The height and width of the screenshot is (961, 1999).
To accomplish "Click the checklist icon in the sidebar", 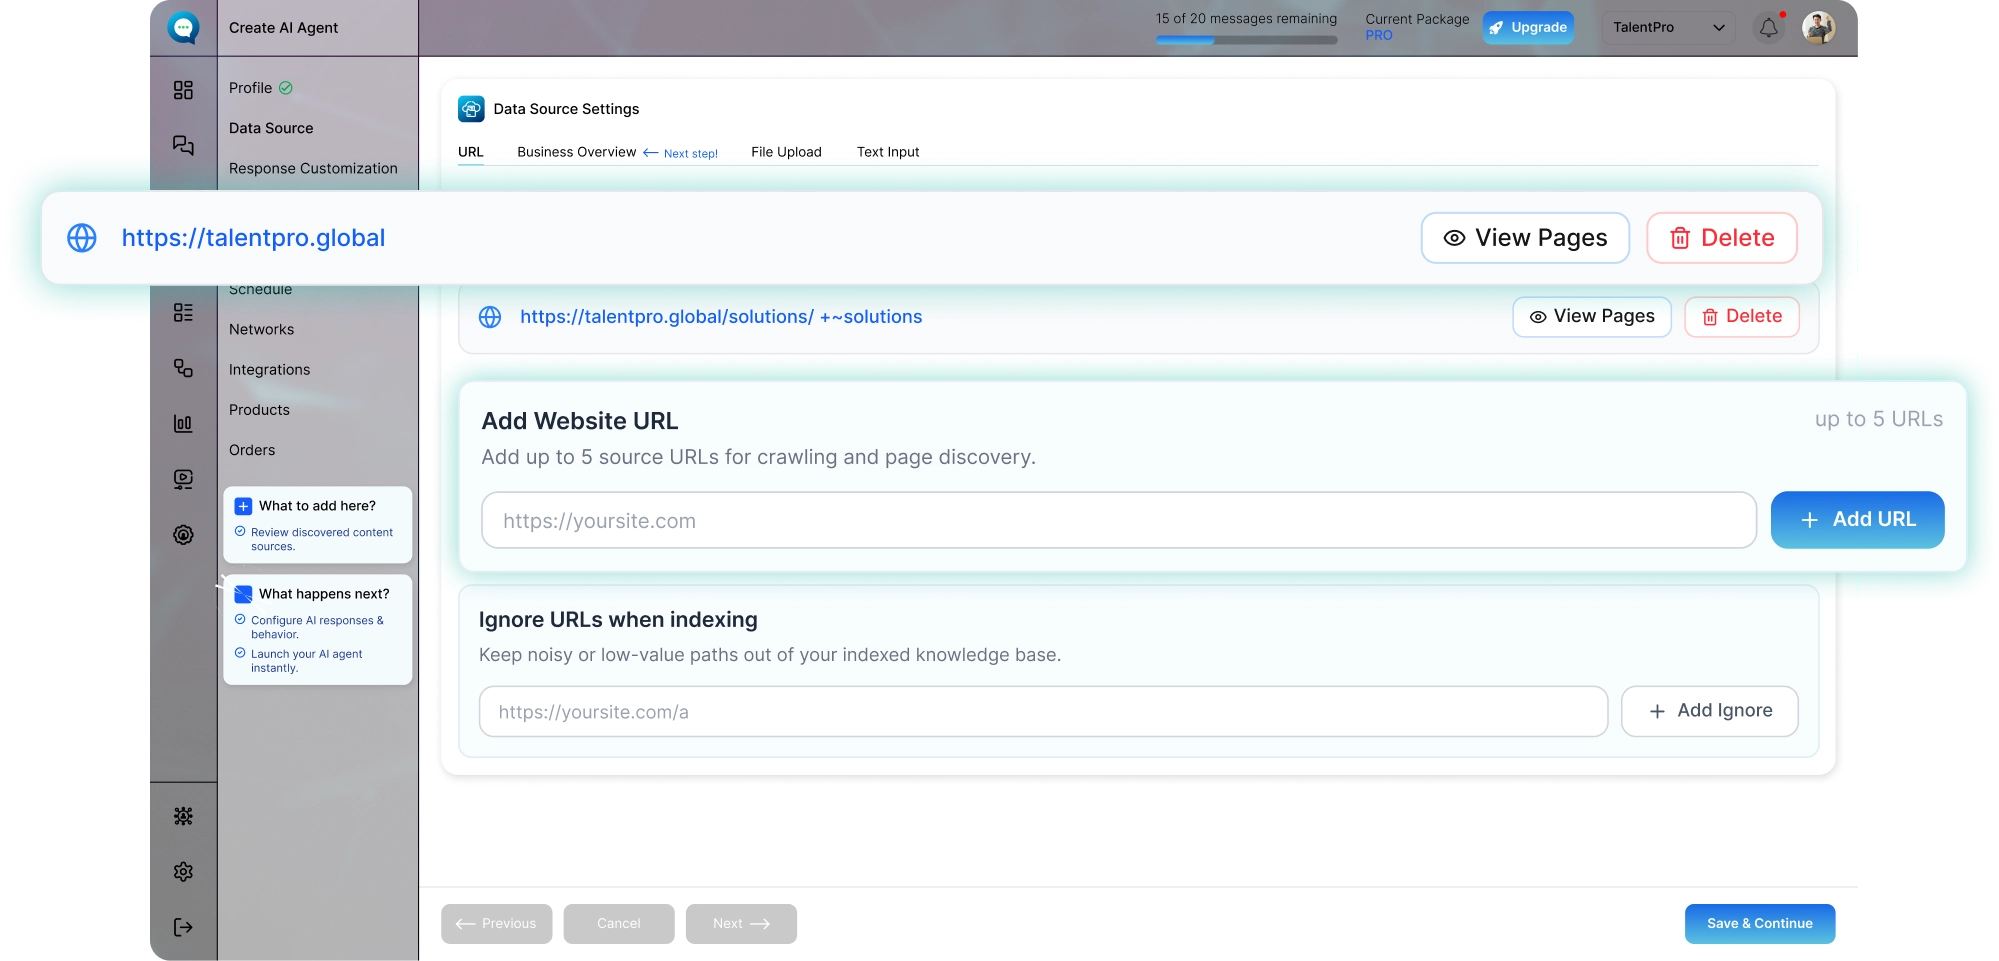I will 183,313.
